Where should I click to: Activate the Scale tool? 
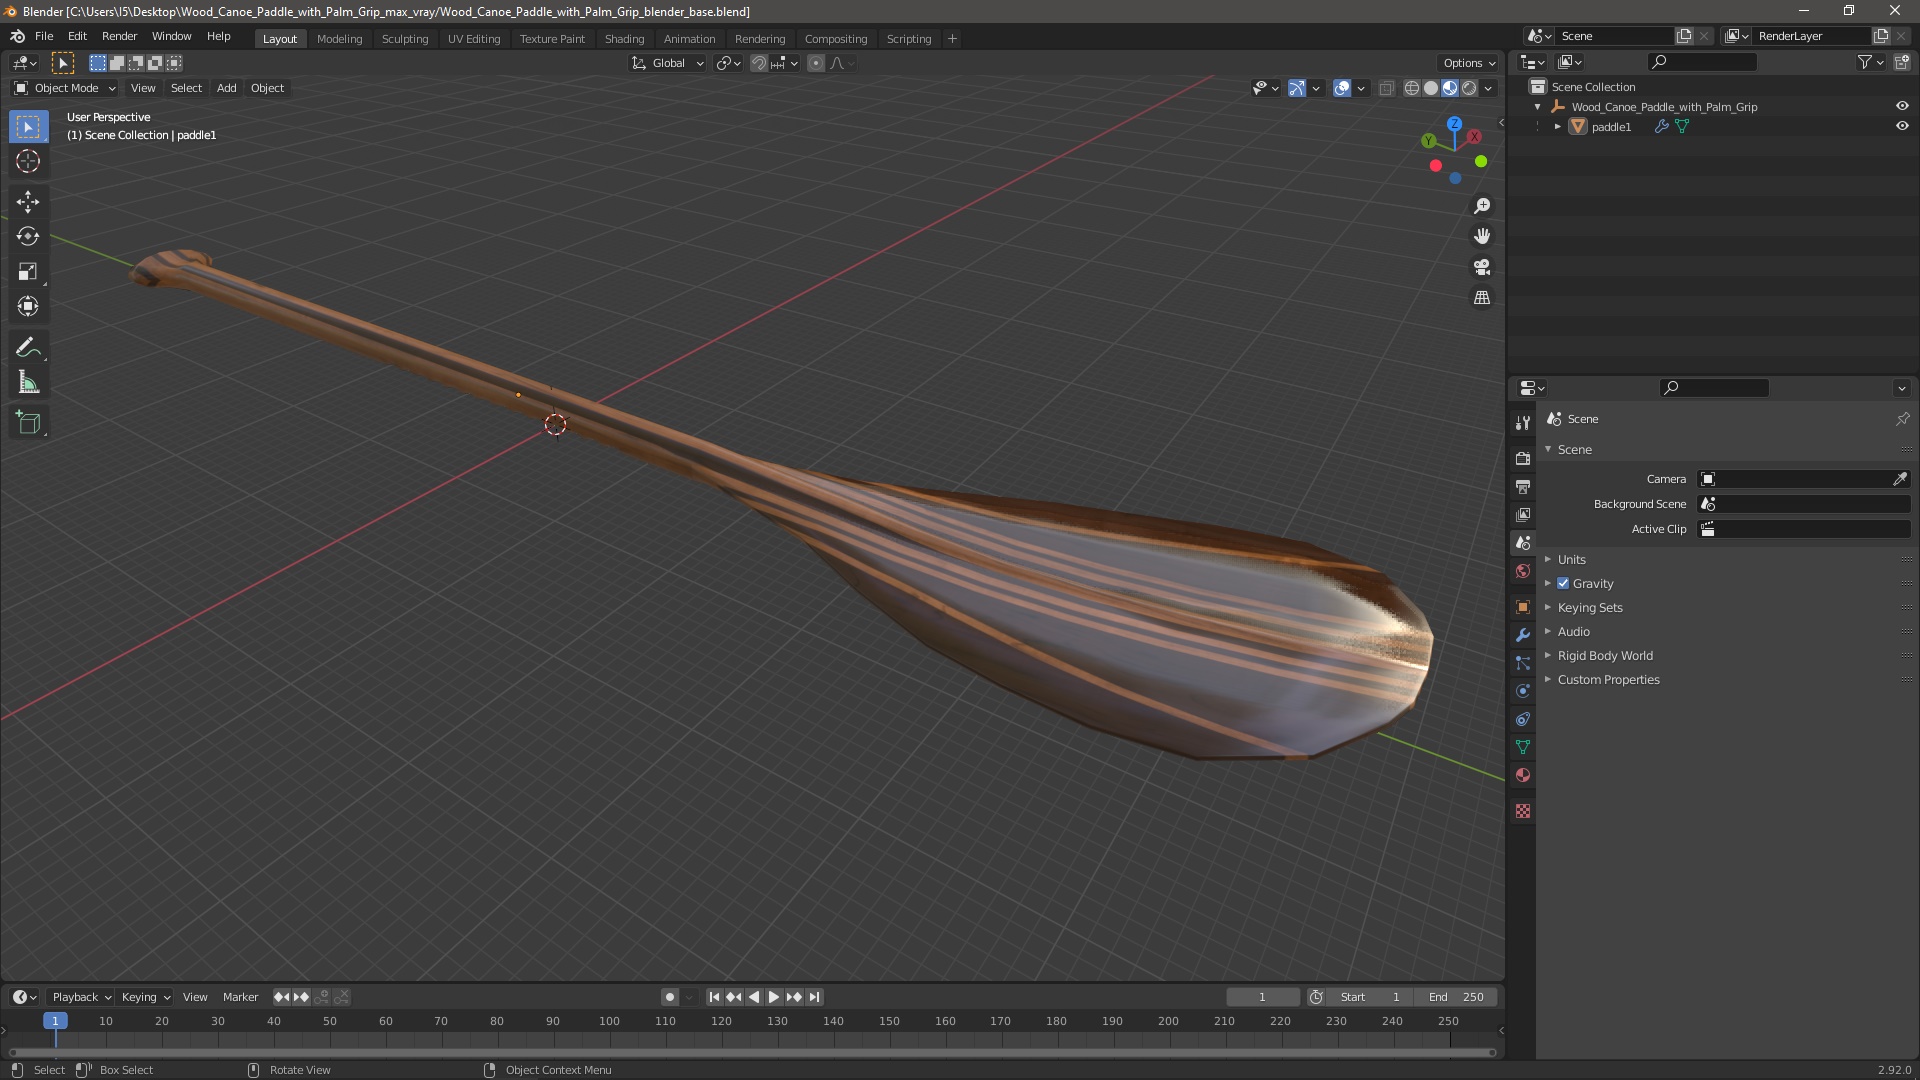28,272
